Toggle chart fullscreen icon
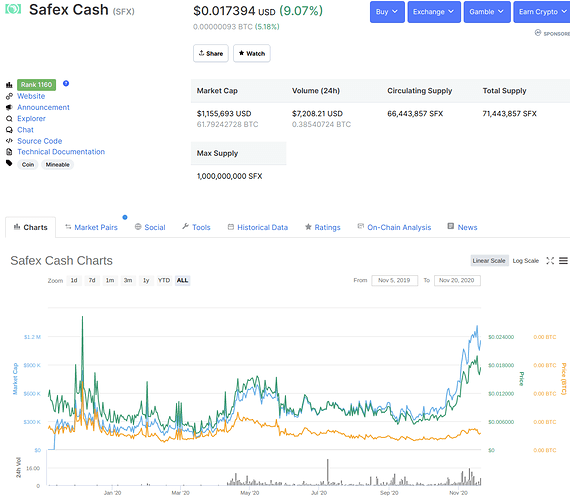This screenshot has height=500, width=570. coord(550,261)
